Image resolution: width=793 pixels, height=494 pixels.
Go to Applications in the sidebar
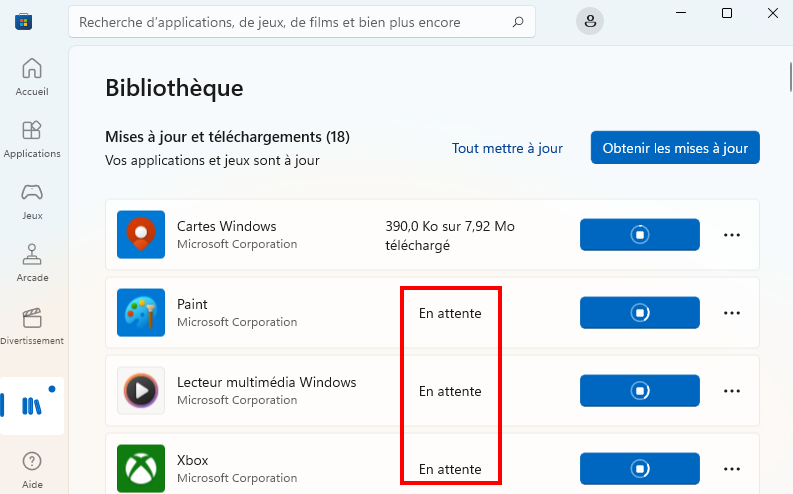(x=32, y=139)
